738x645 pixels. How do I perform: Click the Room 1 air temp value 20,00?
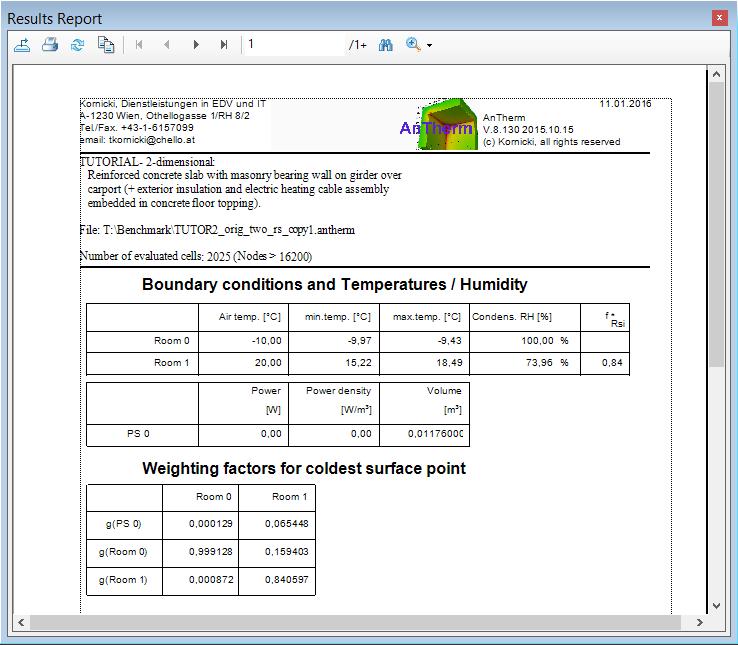(268, 363)
